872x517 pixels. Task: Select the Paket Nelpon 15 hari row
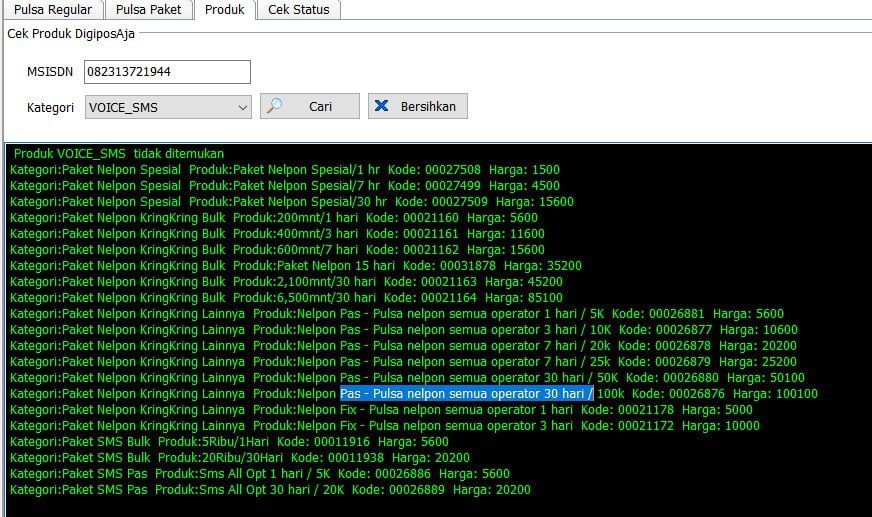(x=295, y=266)
